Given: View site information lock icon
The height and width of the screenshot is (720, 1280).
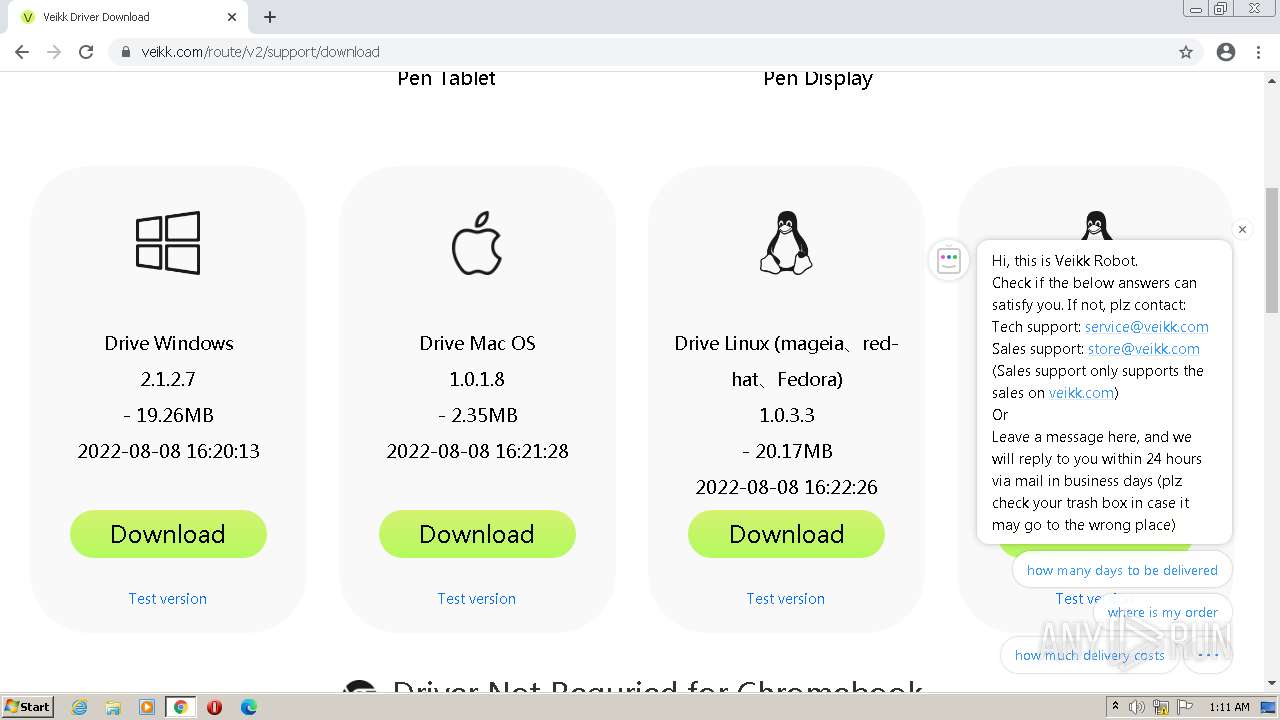Looking at the screenshot, I should 125,52.
